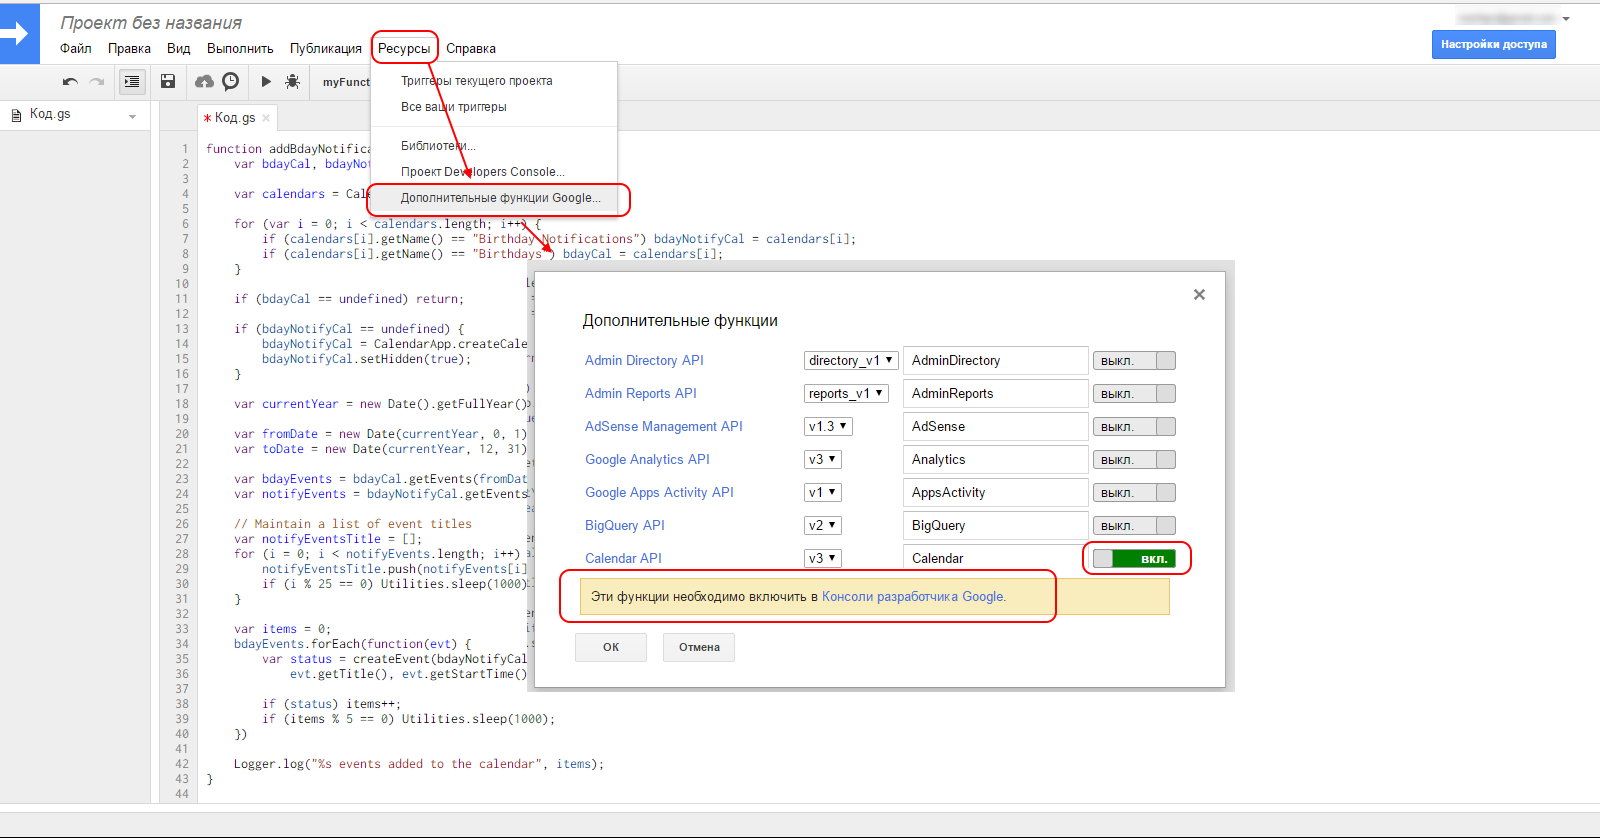Open the Admin Directory API link
Image resolution: width=1600 pixels, height=838 pixels.
(x=644, y=360)
